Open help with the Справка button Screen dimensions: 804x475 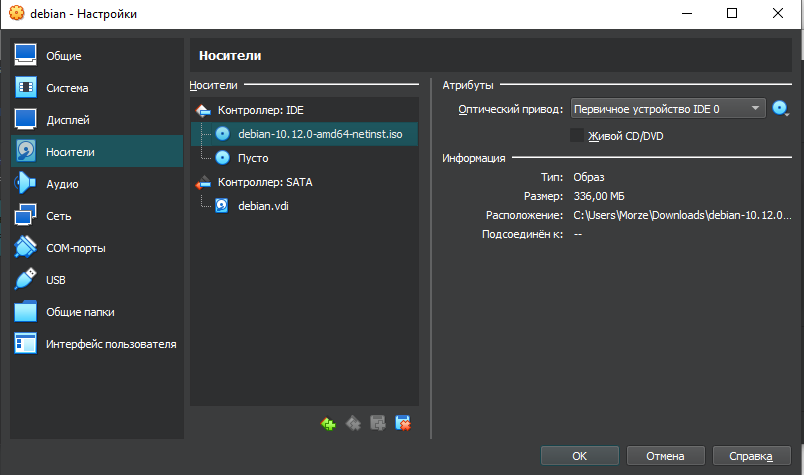coord(751,456)
